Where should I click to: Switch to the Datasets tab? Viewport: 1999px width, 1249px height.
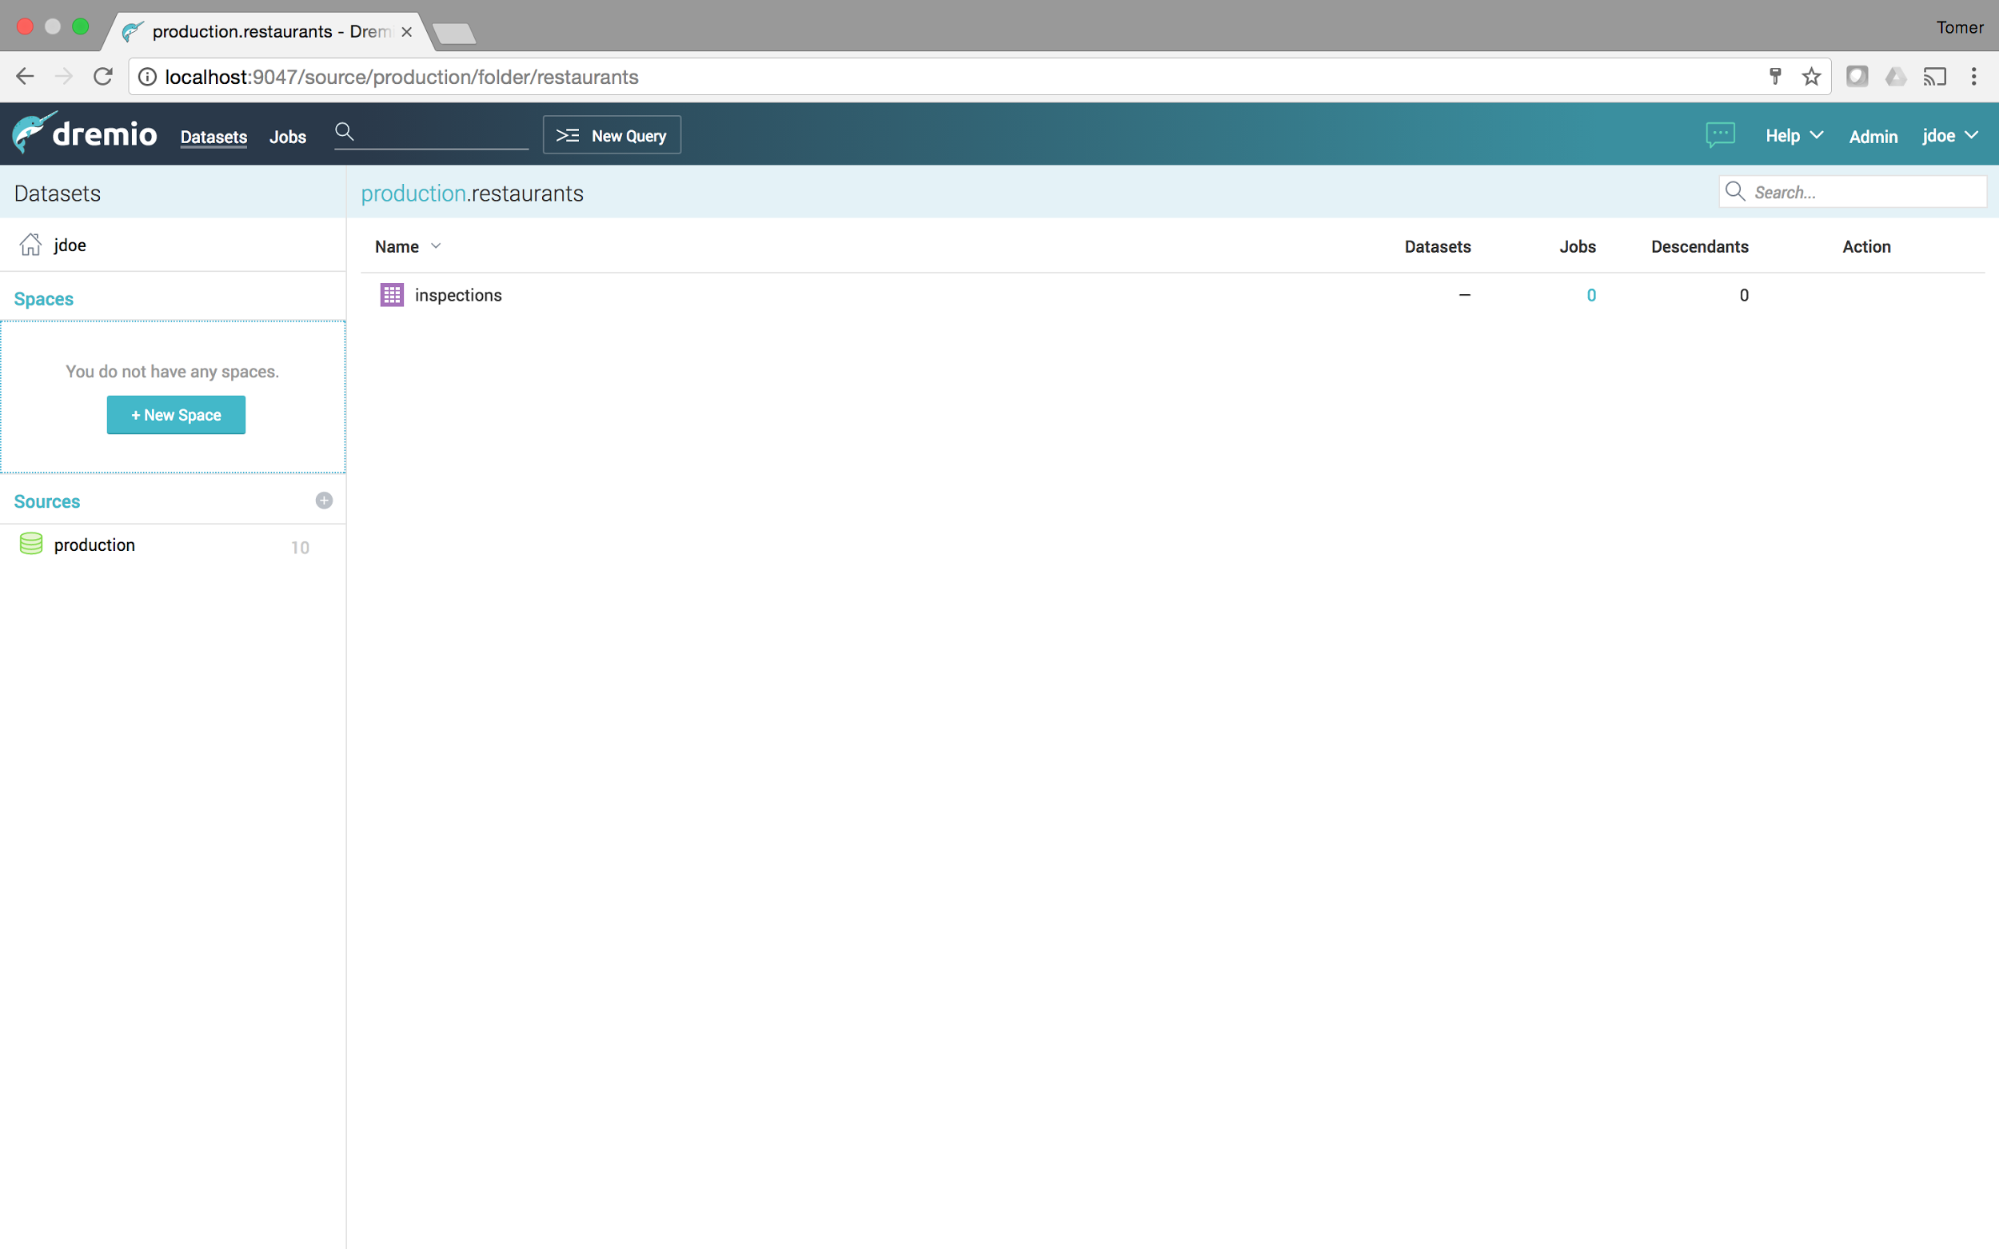pos(213,137)
